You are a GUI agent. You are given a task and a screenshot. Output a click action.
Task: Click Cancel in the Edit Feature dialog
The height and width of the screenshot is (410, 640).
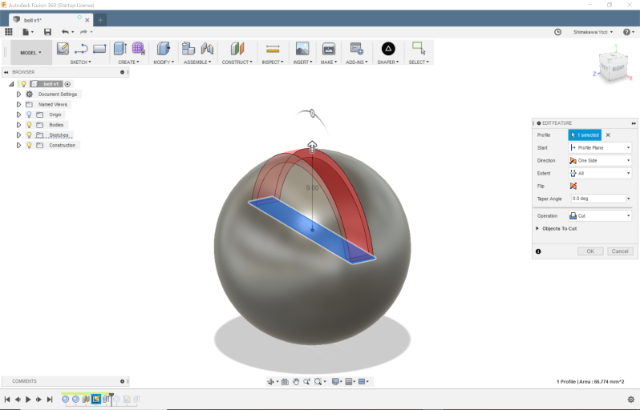(620, 251)
